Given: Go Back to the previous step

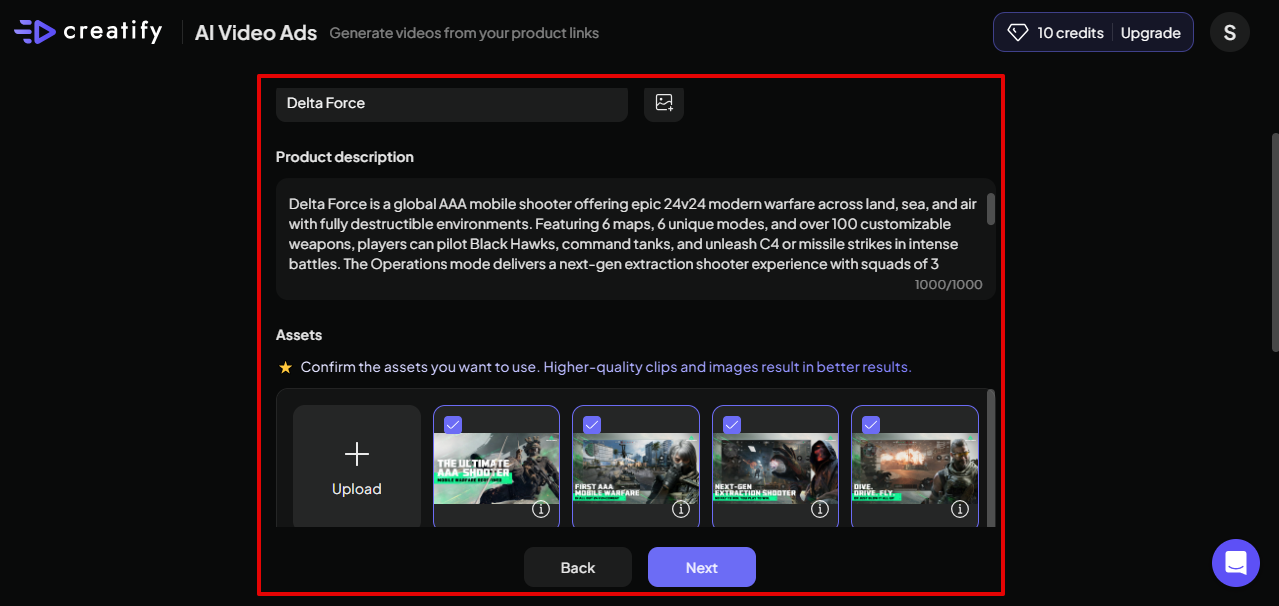Looking at the screenshot, I should point(578,567).
